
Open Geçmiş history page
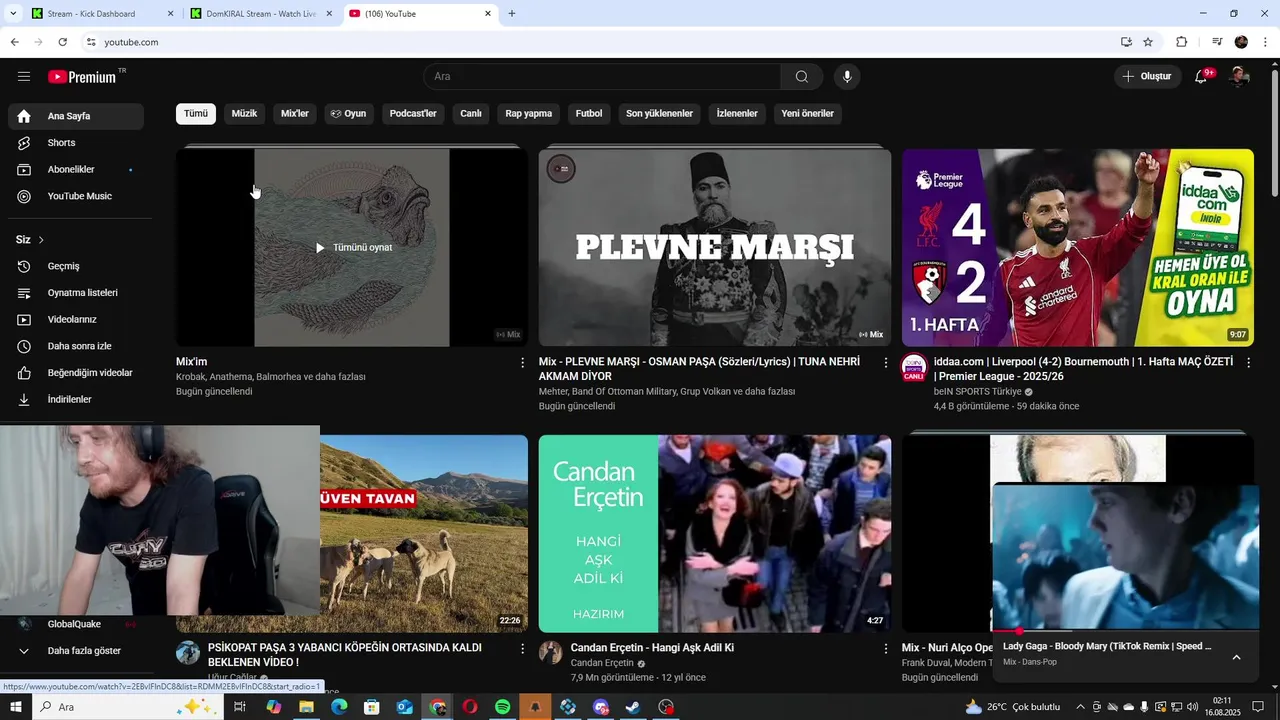76,266
